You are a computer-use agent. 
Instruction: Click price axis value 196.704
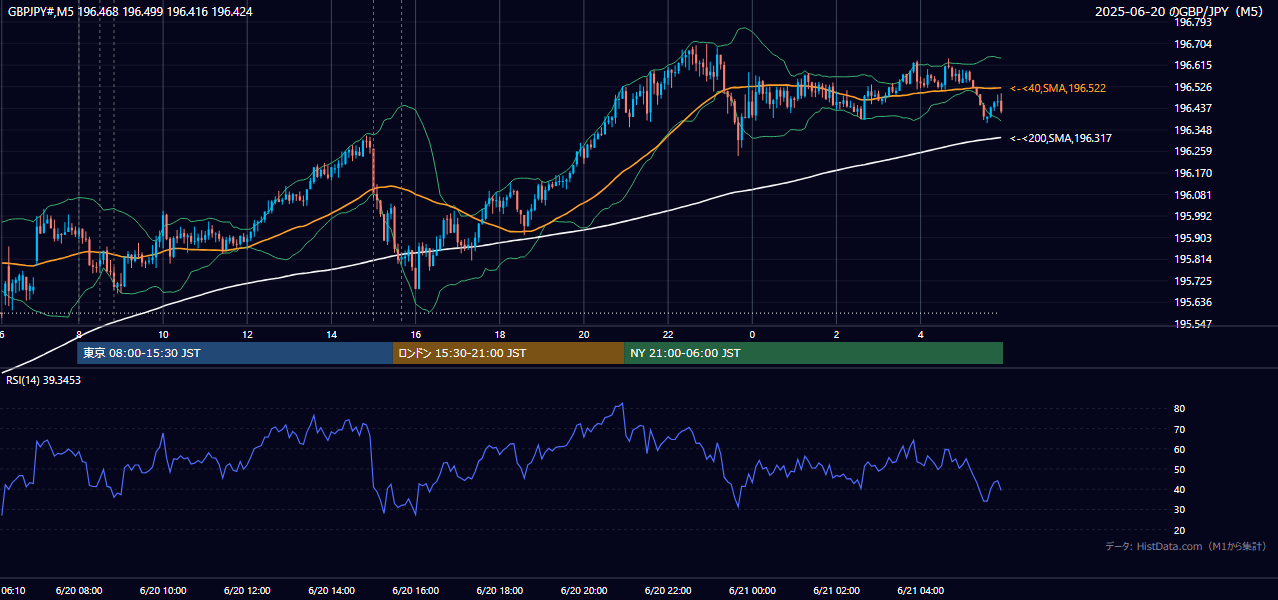pyautogui.click(x=1193, y=44)
